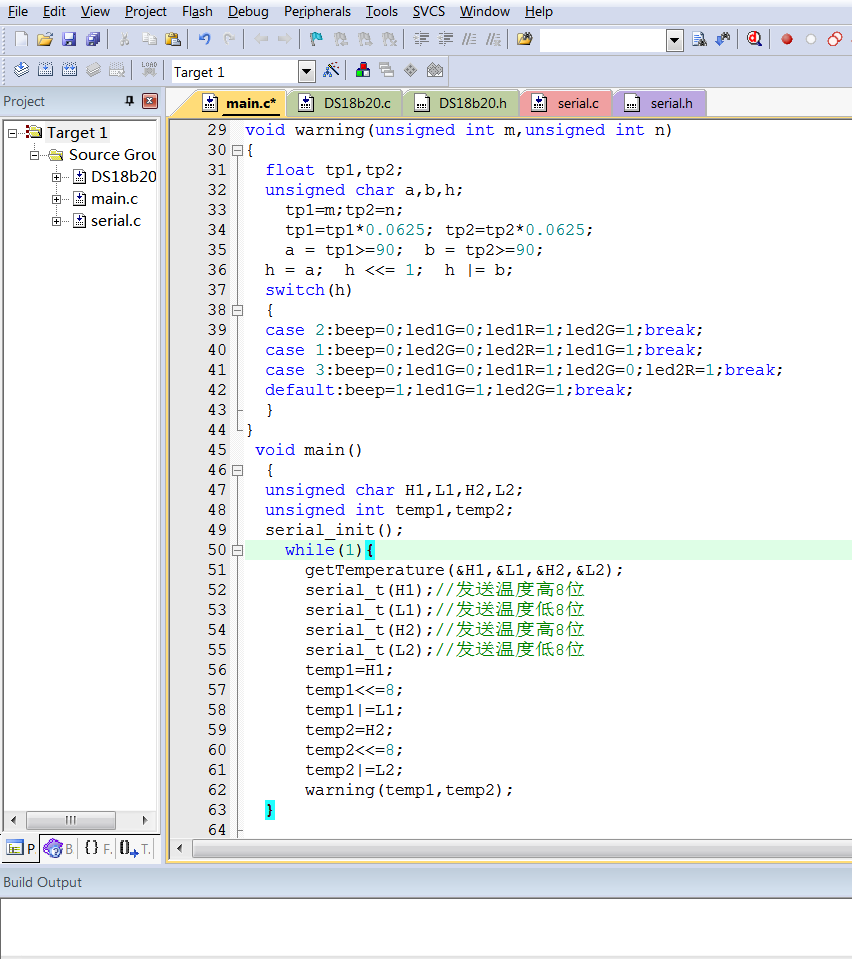The image size is (852, 959).
Task: Click the Open file folder icon
Action: pyautogui.click(x=45, y=39)
